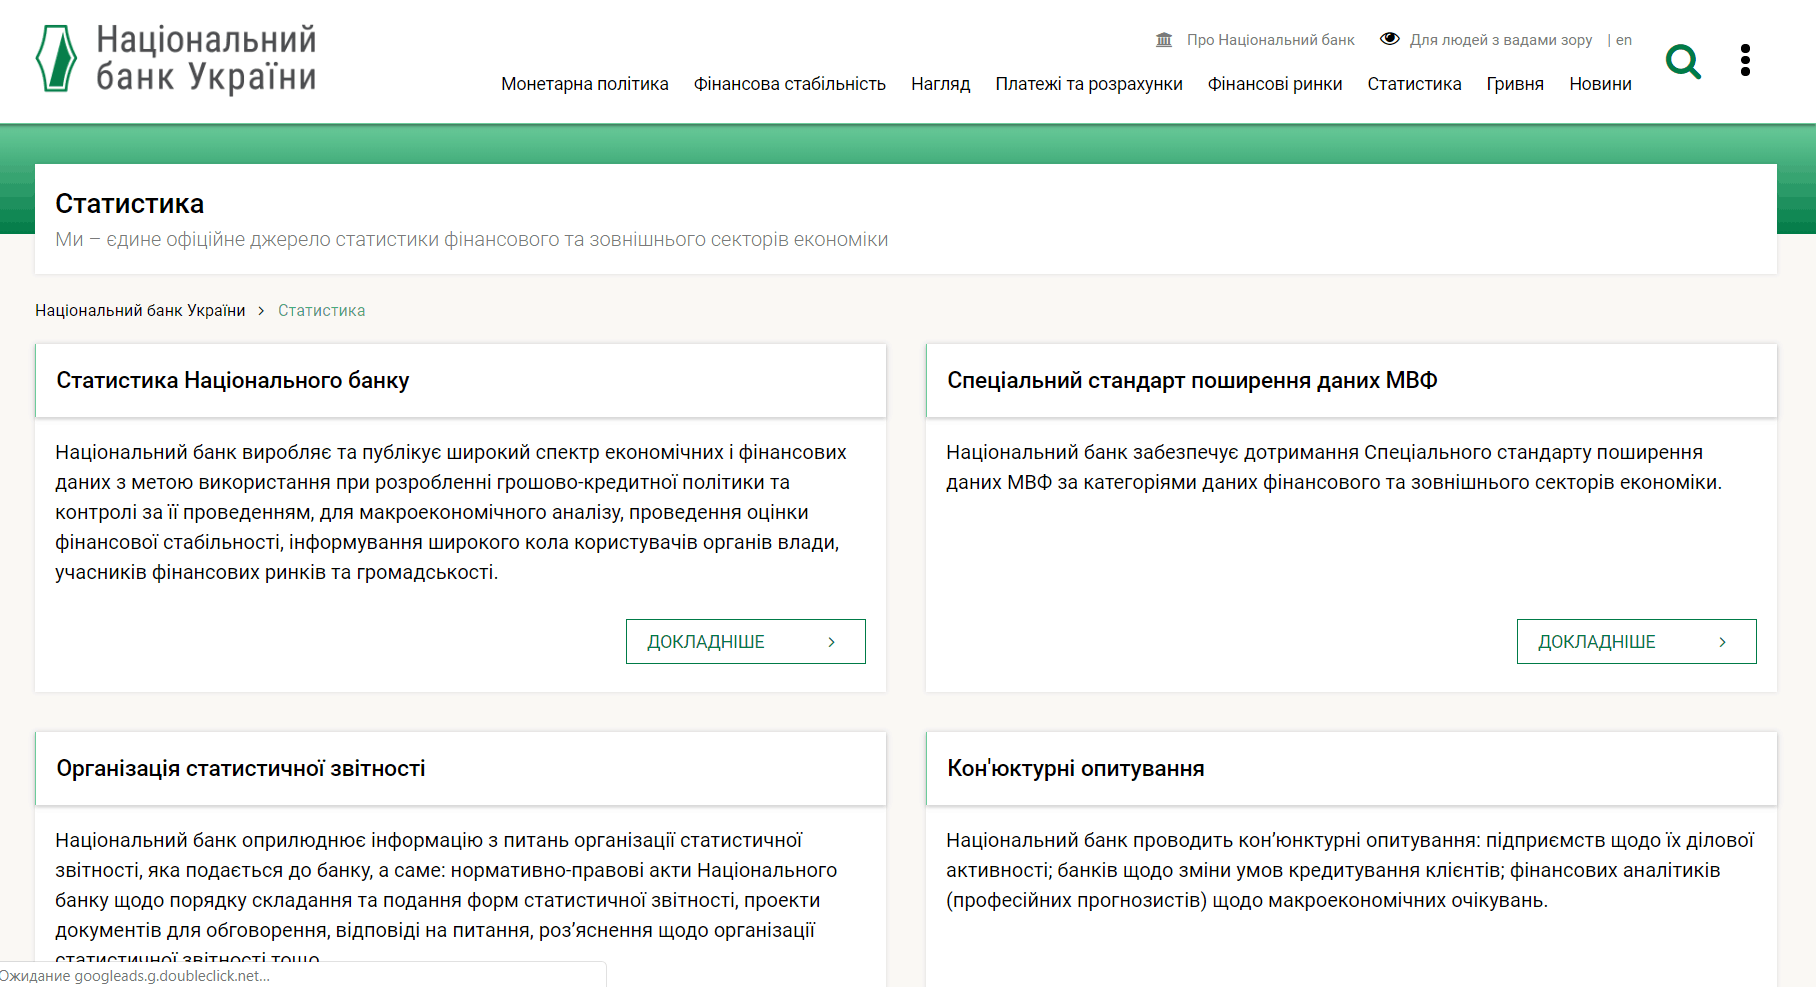Image resolution: width=1816 pixels, height=987 pixels.
Task: Expand Статистика navigation menu
Action: [x=1414, y=84]
